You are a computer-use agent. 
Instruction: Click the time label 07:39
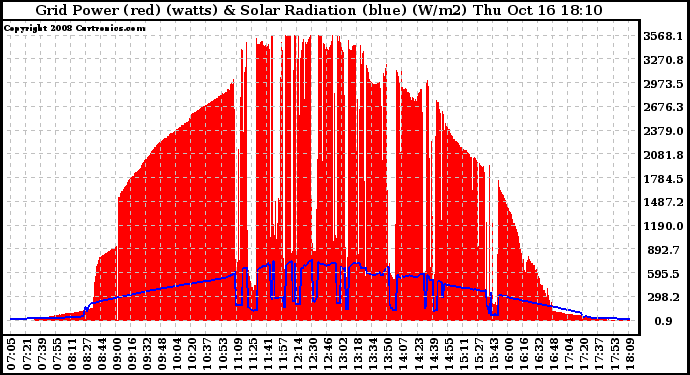[x=42, y=354]
